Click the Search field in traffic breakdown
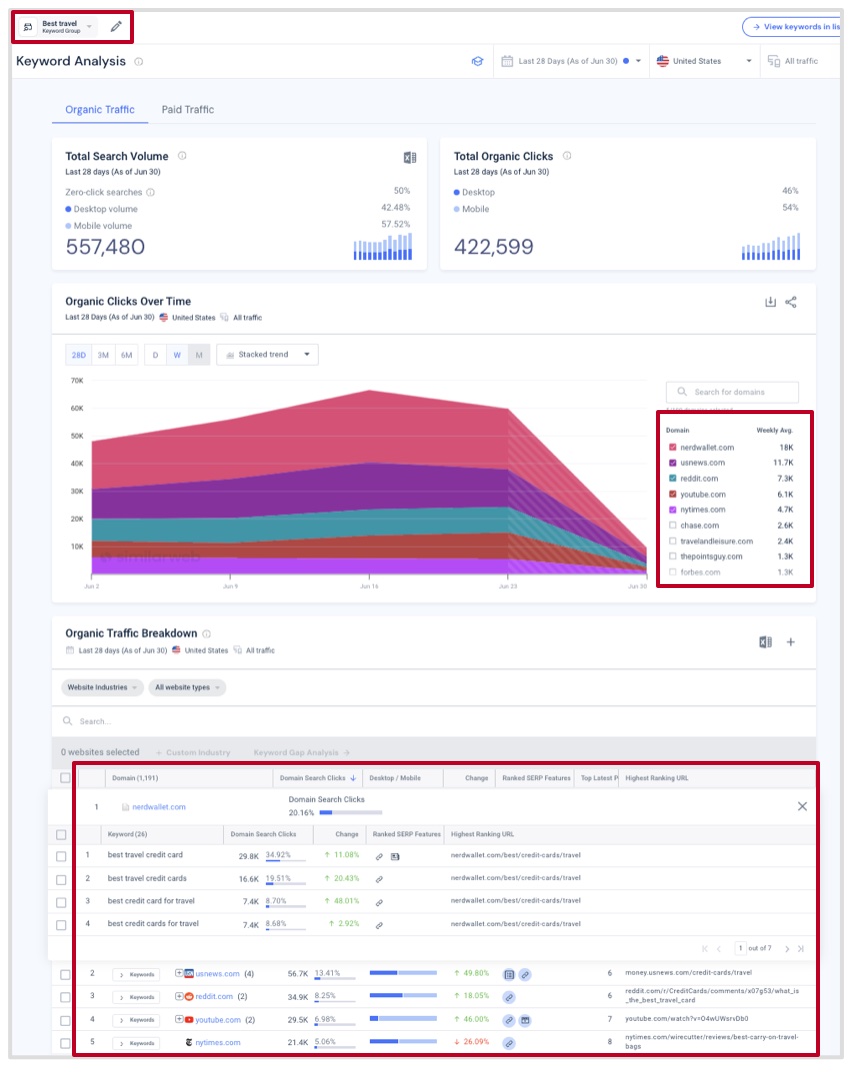Viewport: 856px width, 1072px height. [433, 721]
